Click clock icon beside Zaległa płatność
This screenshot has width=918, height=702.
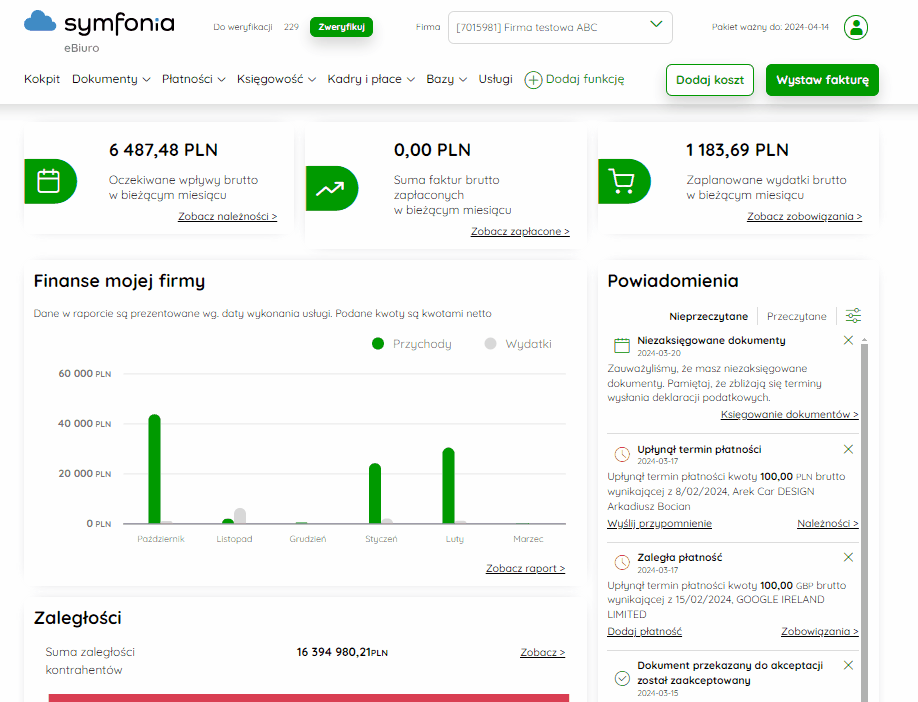[622, 562]
